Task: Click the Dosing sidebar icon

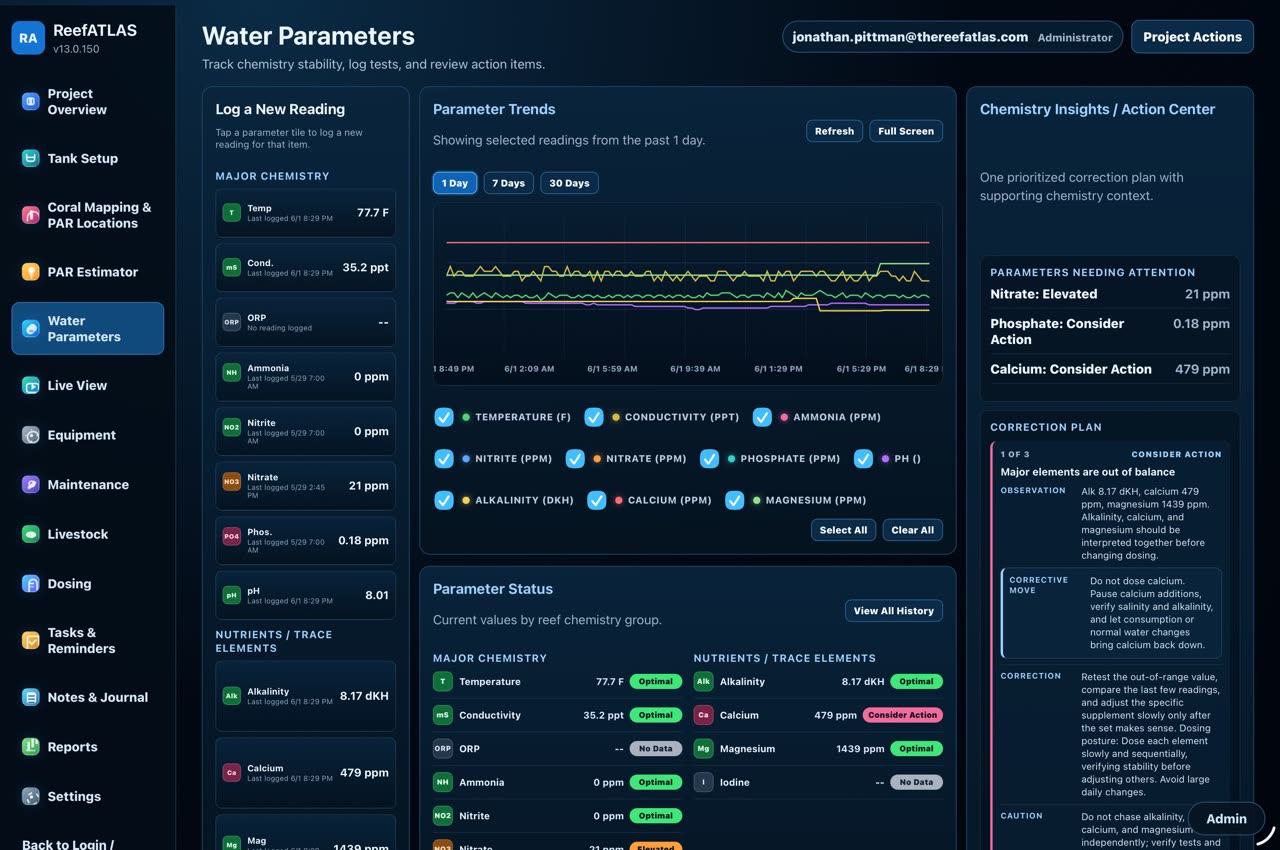Action: pos(30,584)
